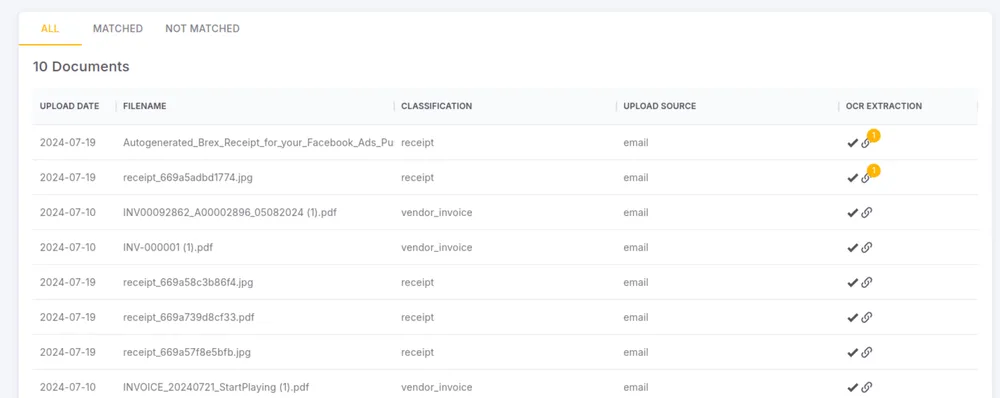This screenshot has width=1000, height=398.
Task: Sort by UPLOAD SOURCE column header
Action: click(x=659, y=106)
